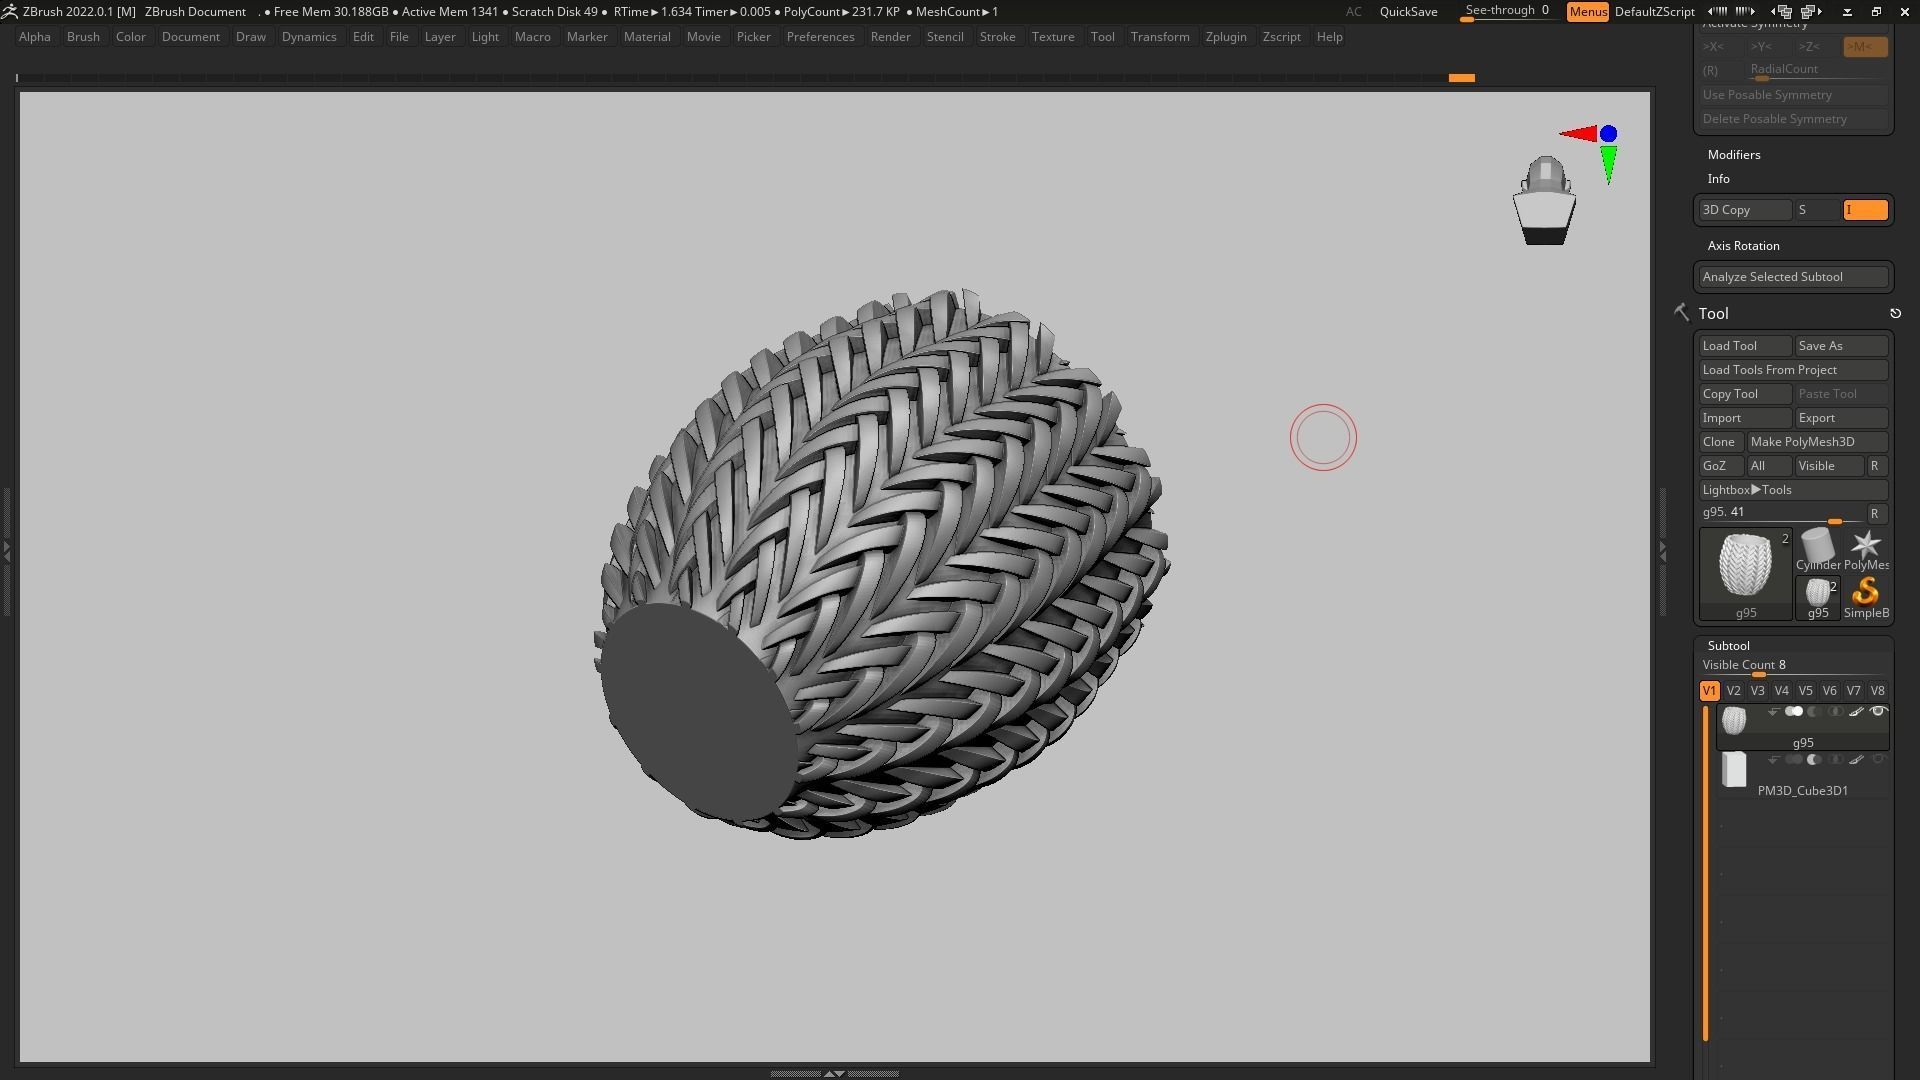Show the PM3D_Cube3D1 subtool via eye
The image size is (1920, 1080).
1877,760
